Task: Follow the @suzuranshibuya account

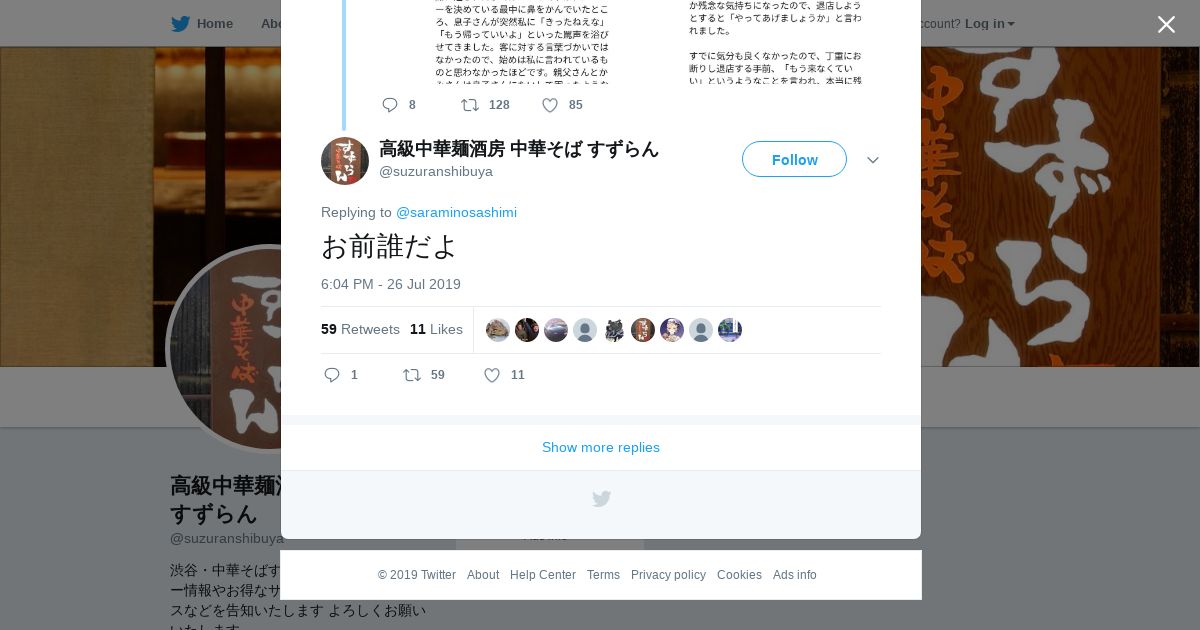Action: [794, 159]
